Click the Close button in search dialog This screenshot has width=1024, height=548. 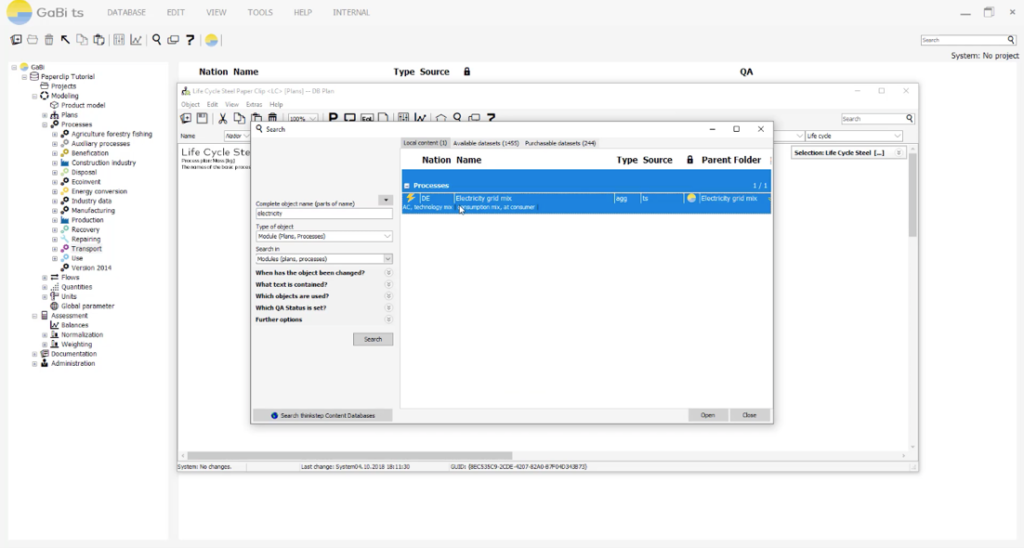point(749,415)
